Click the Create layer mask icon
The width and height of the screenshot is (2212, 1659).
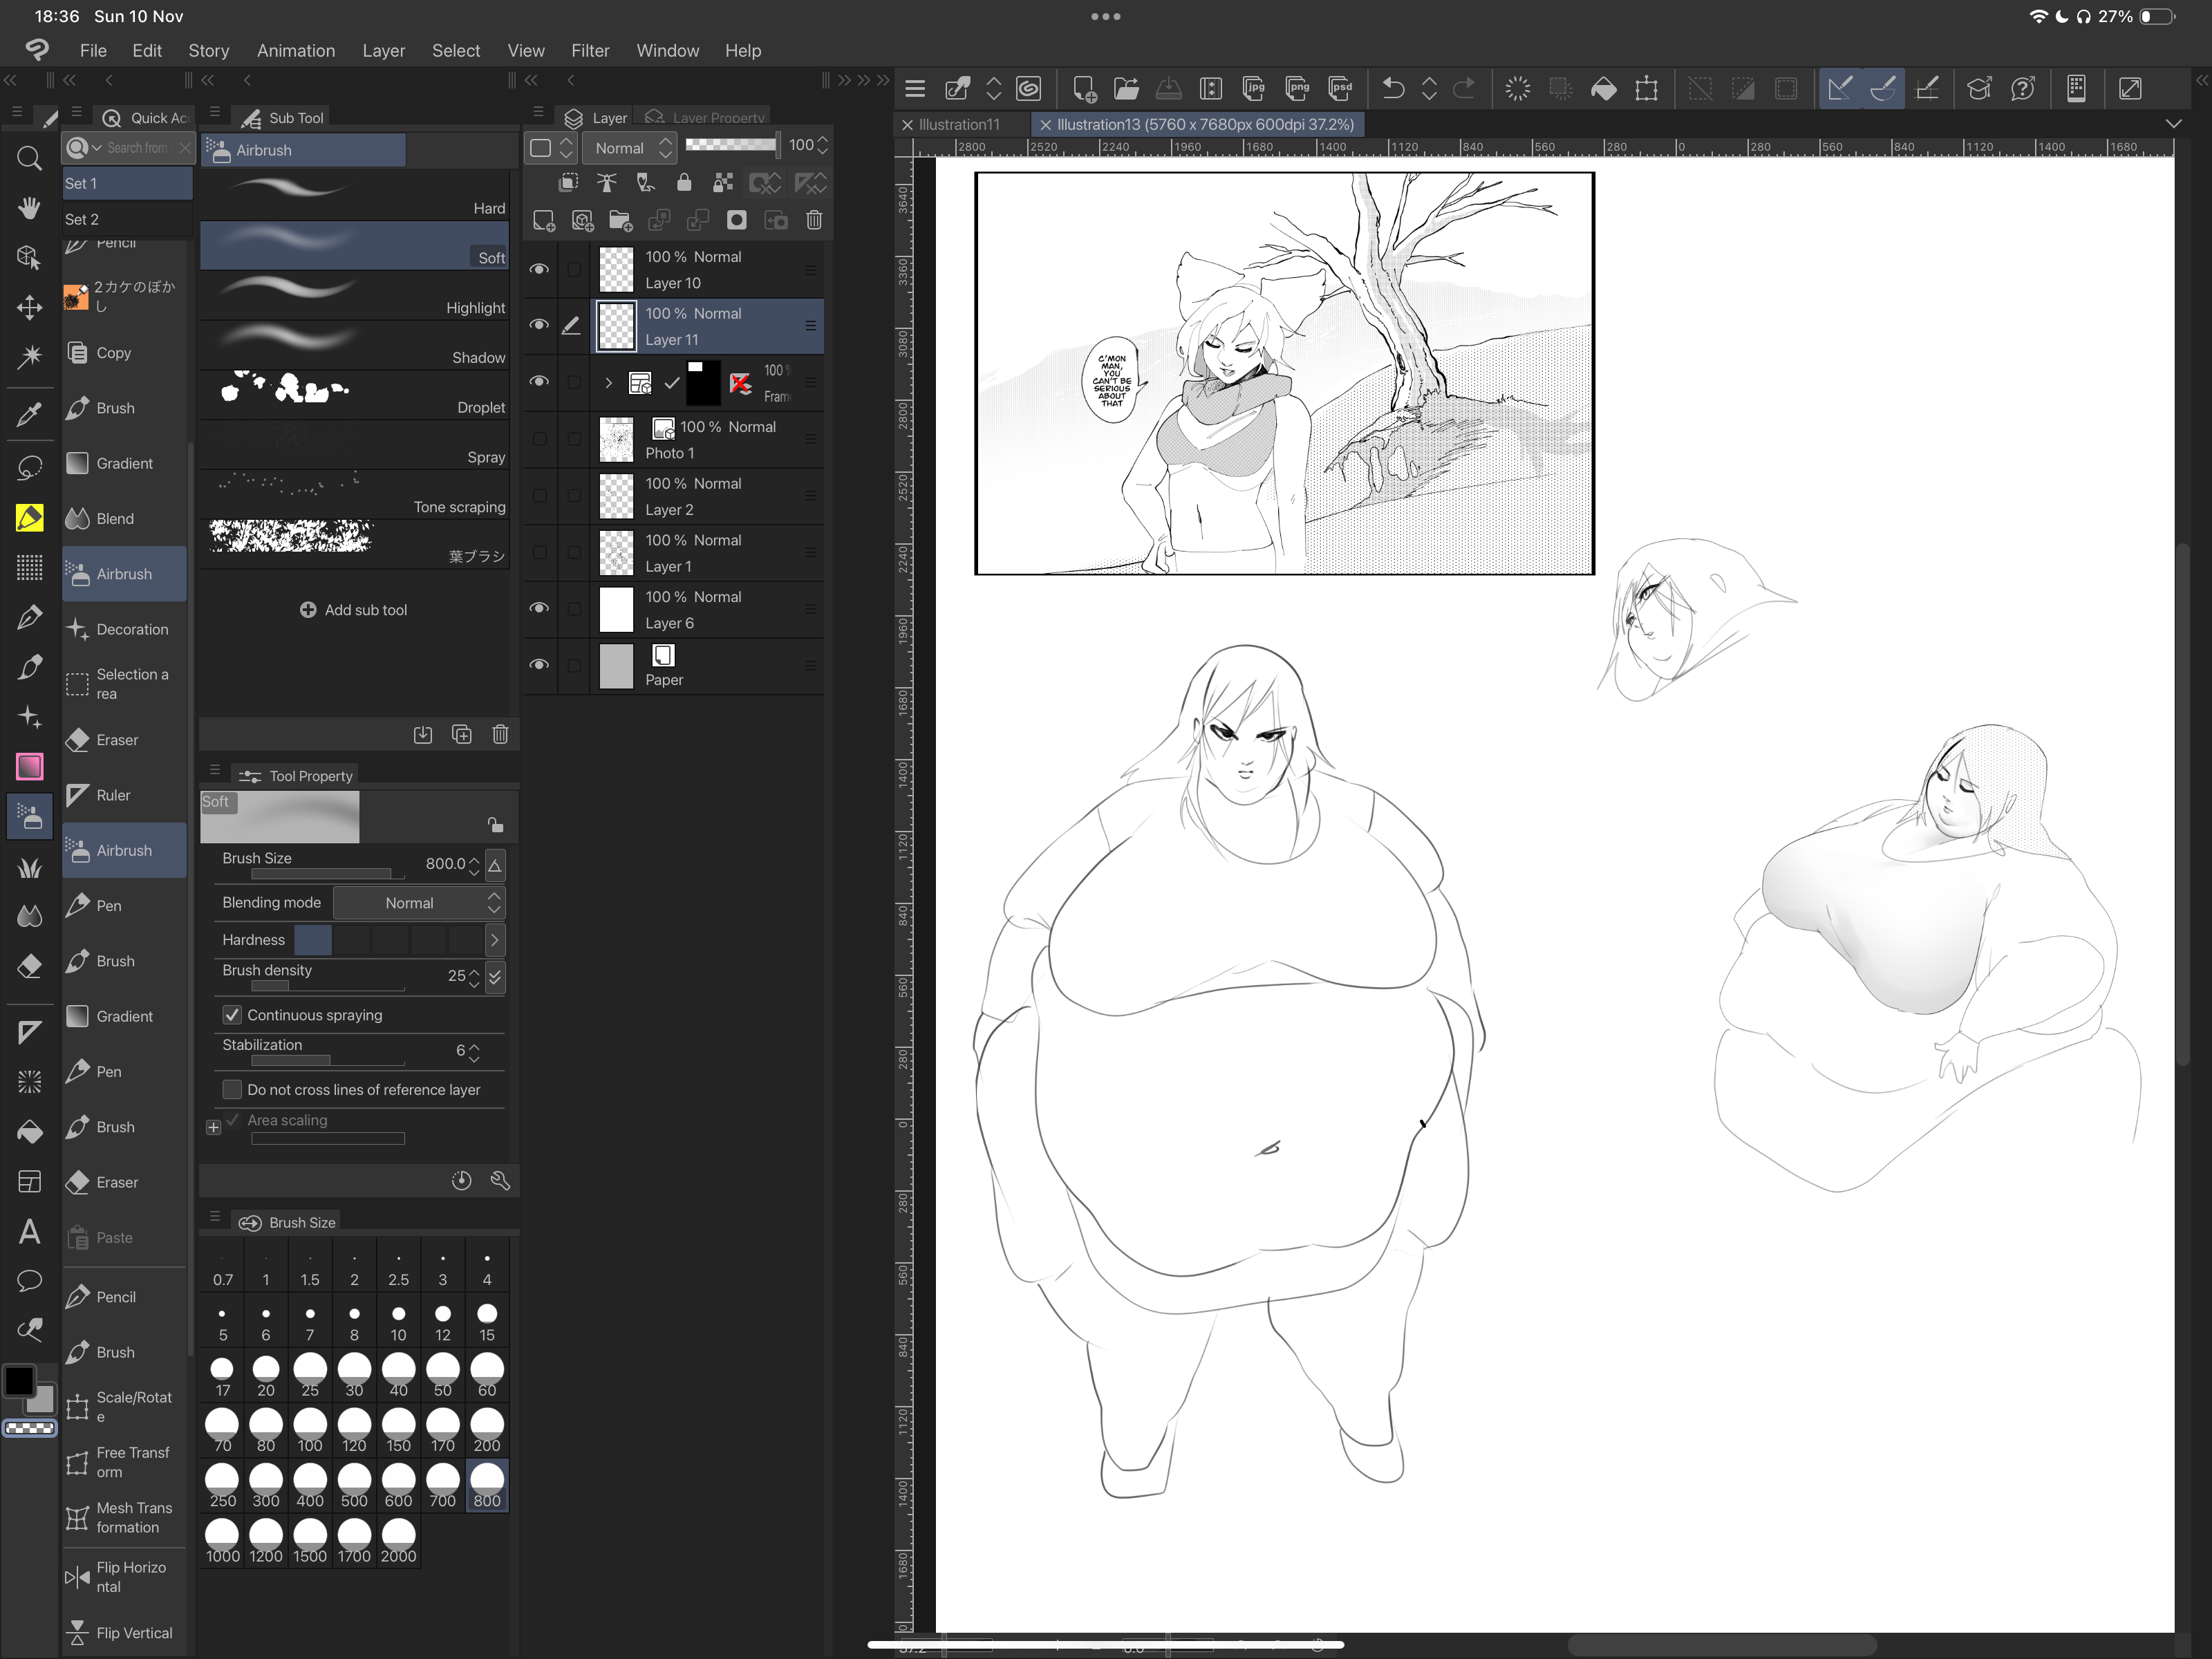(x=737, y=220)
